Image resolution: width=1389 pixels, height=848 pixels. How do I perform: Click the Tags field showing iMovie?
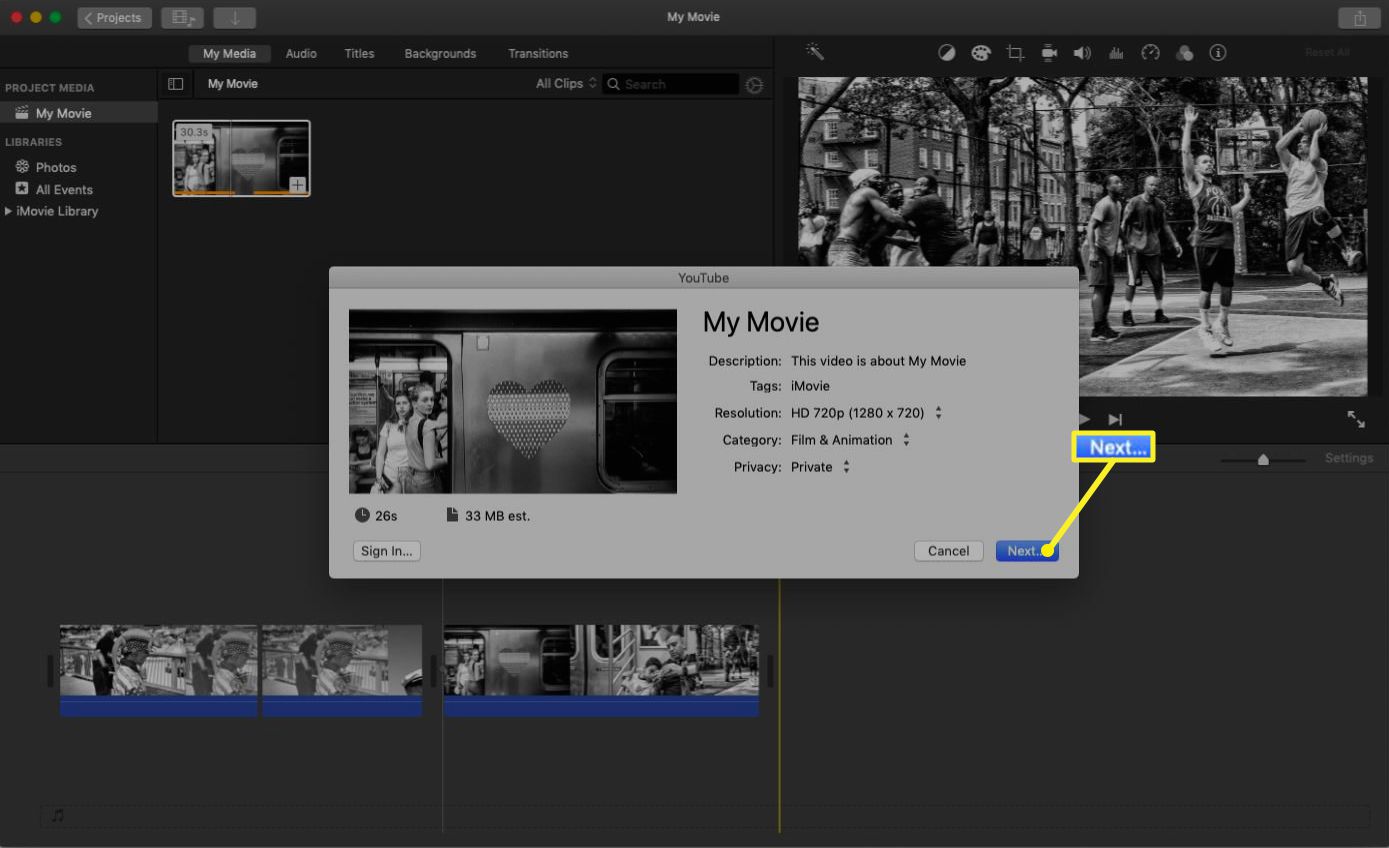(810, 386)
